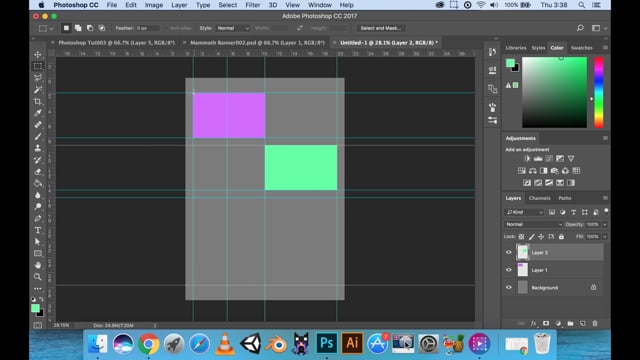Click the Feather input field
640x360 pixels.
[148, 28]
